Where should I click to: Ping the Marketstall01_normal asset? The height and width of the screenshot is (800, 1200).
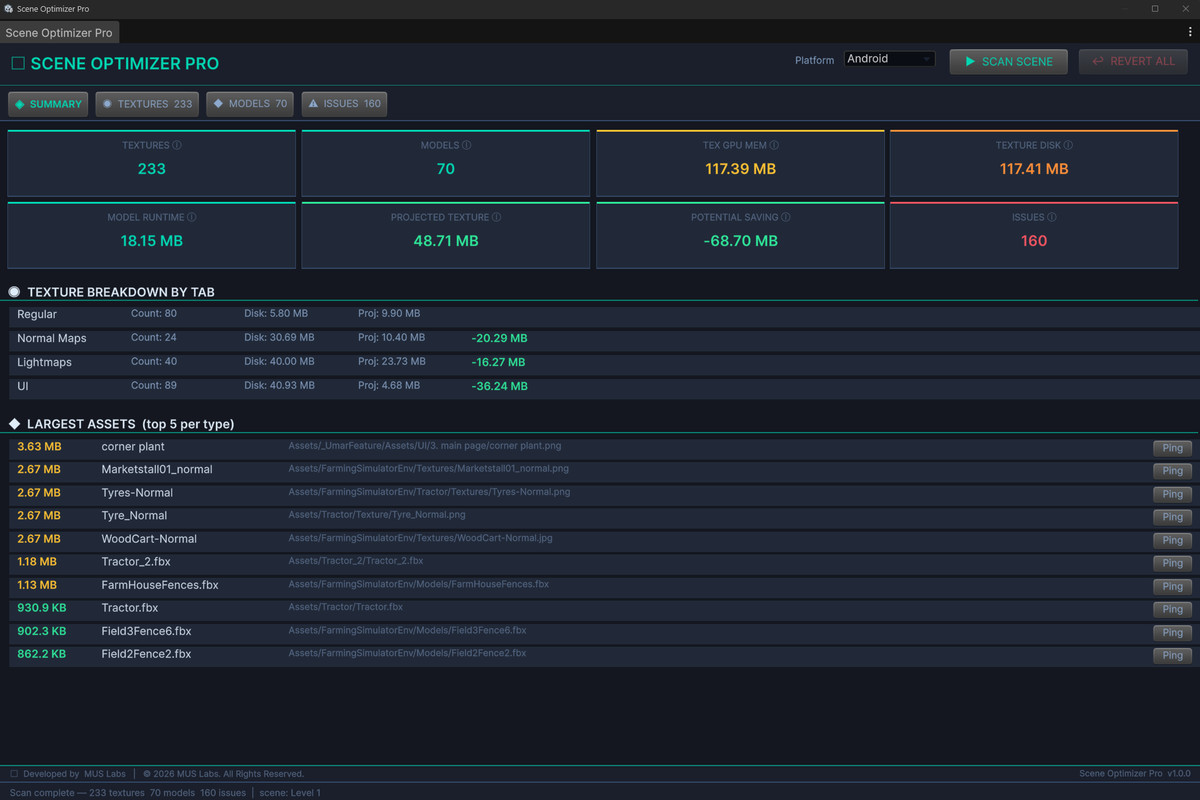[1172, 471]
